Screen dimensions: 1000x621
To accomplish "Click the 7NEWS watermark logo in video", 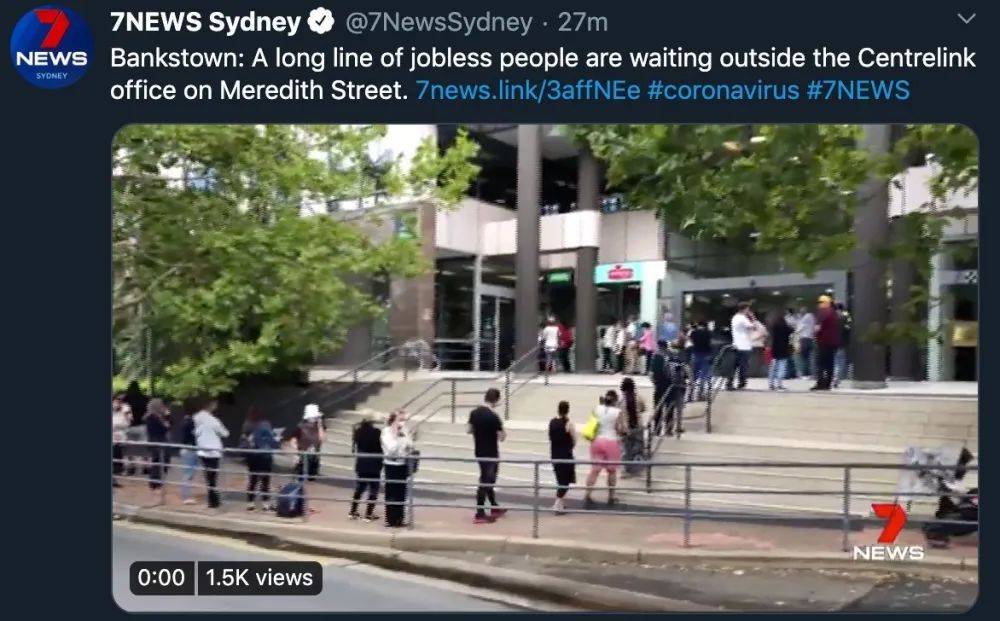I will [x=888, y=532].
